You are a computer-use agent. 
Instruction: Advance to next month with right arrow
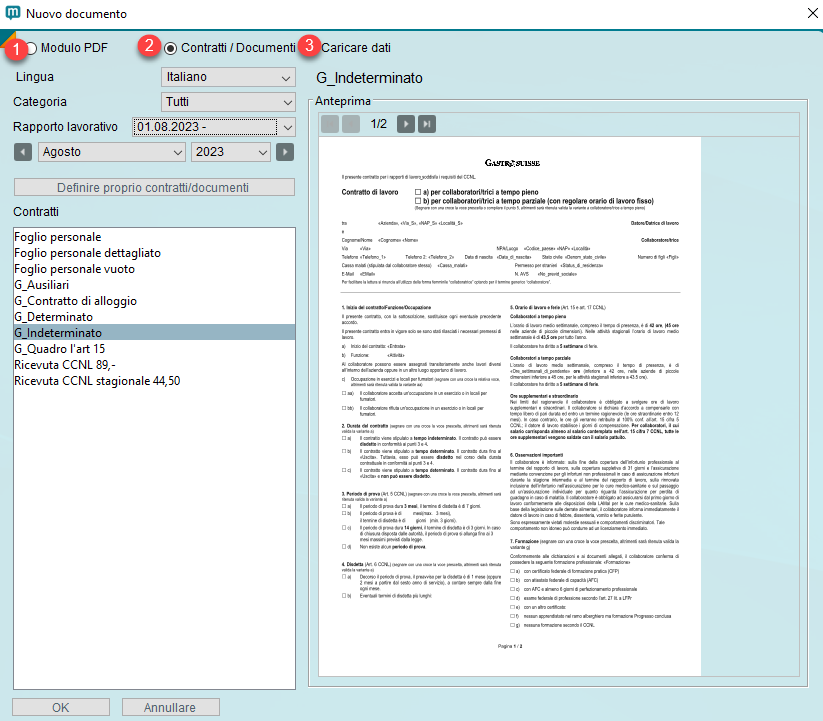(x=285, y=152)
